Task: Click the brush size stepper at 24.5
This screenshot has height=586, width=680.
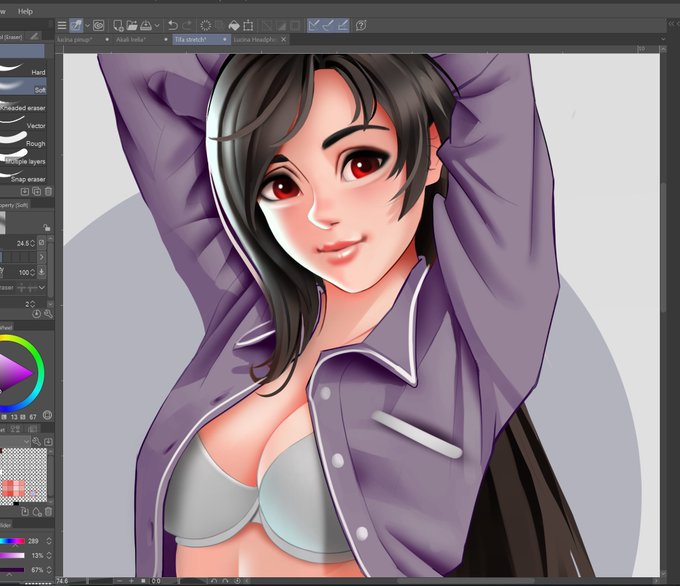Action: point(32,243)
